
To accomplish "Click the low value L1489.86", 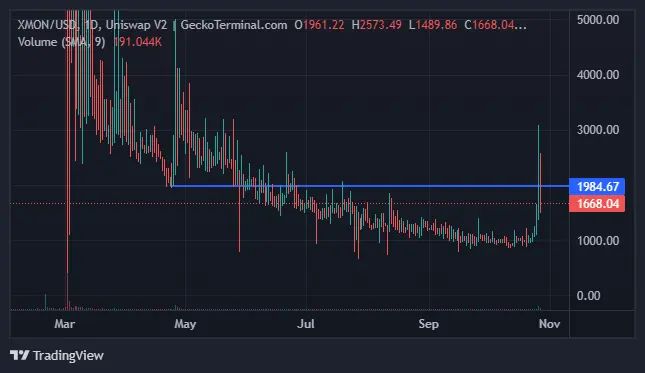I will click(433, 25).
